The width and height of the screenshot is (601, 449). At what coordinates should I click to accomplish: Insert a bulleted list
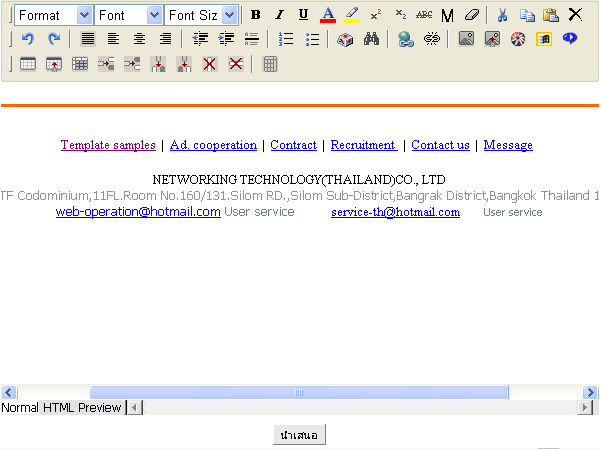312,39
